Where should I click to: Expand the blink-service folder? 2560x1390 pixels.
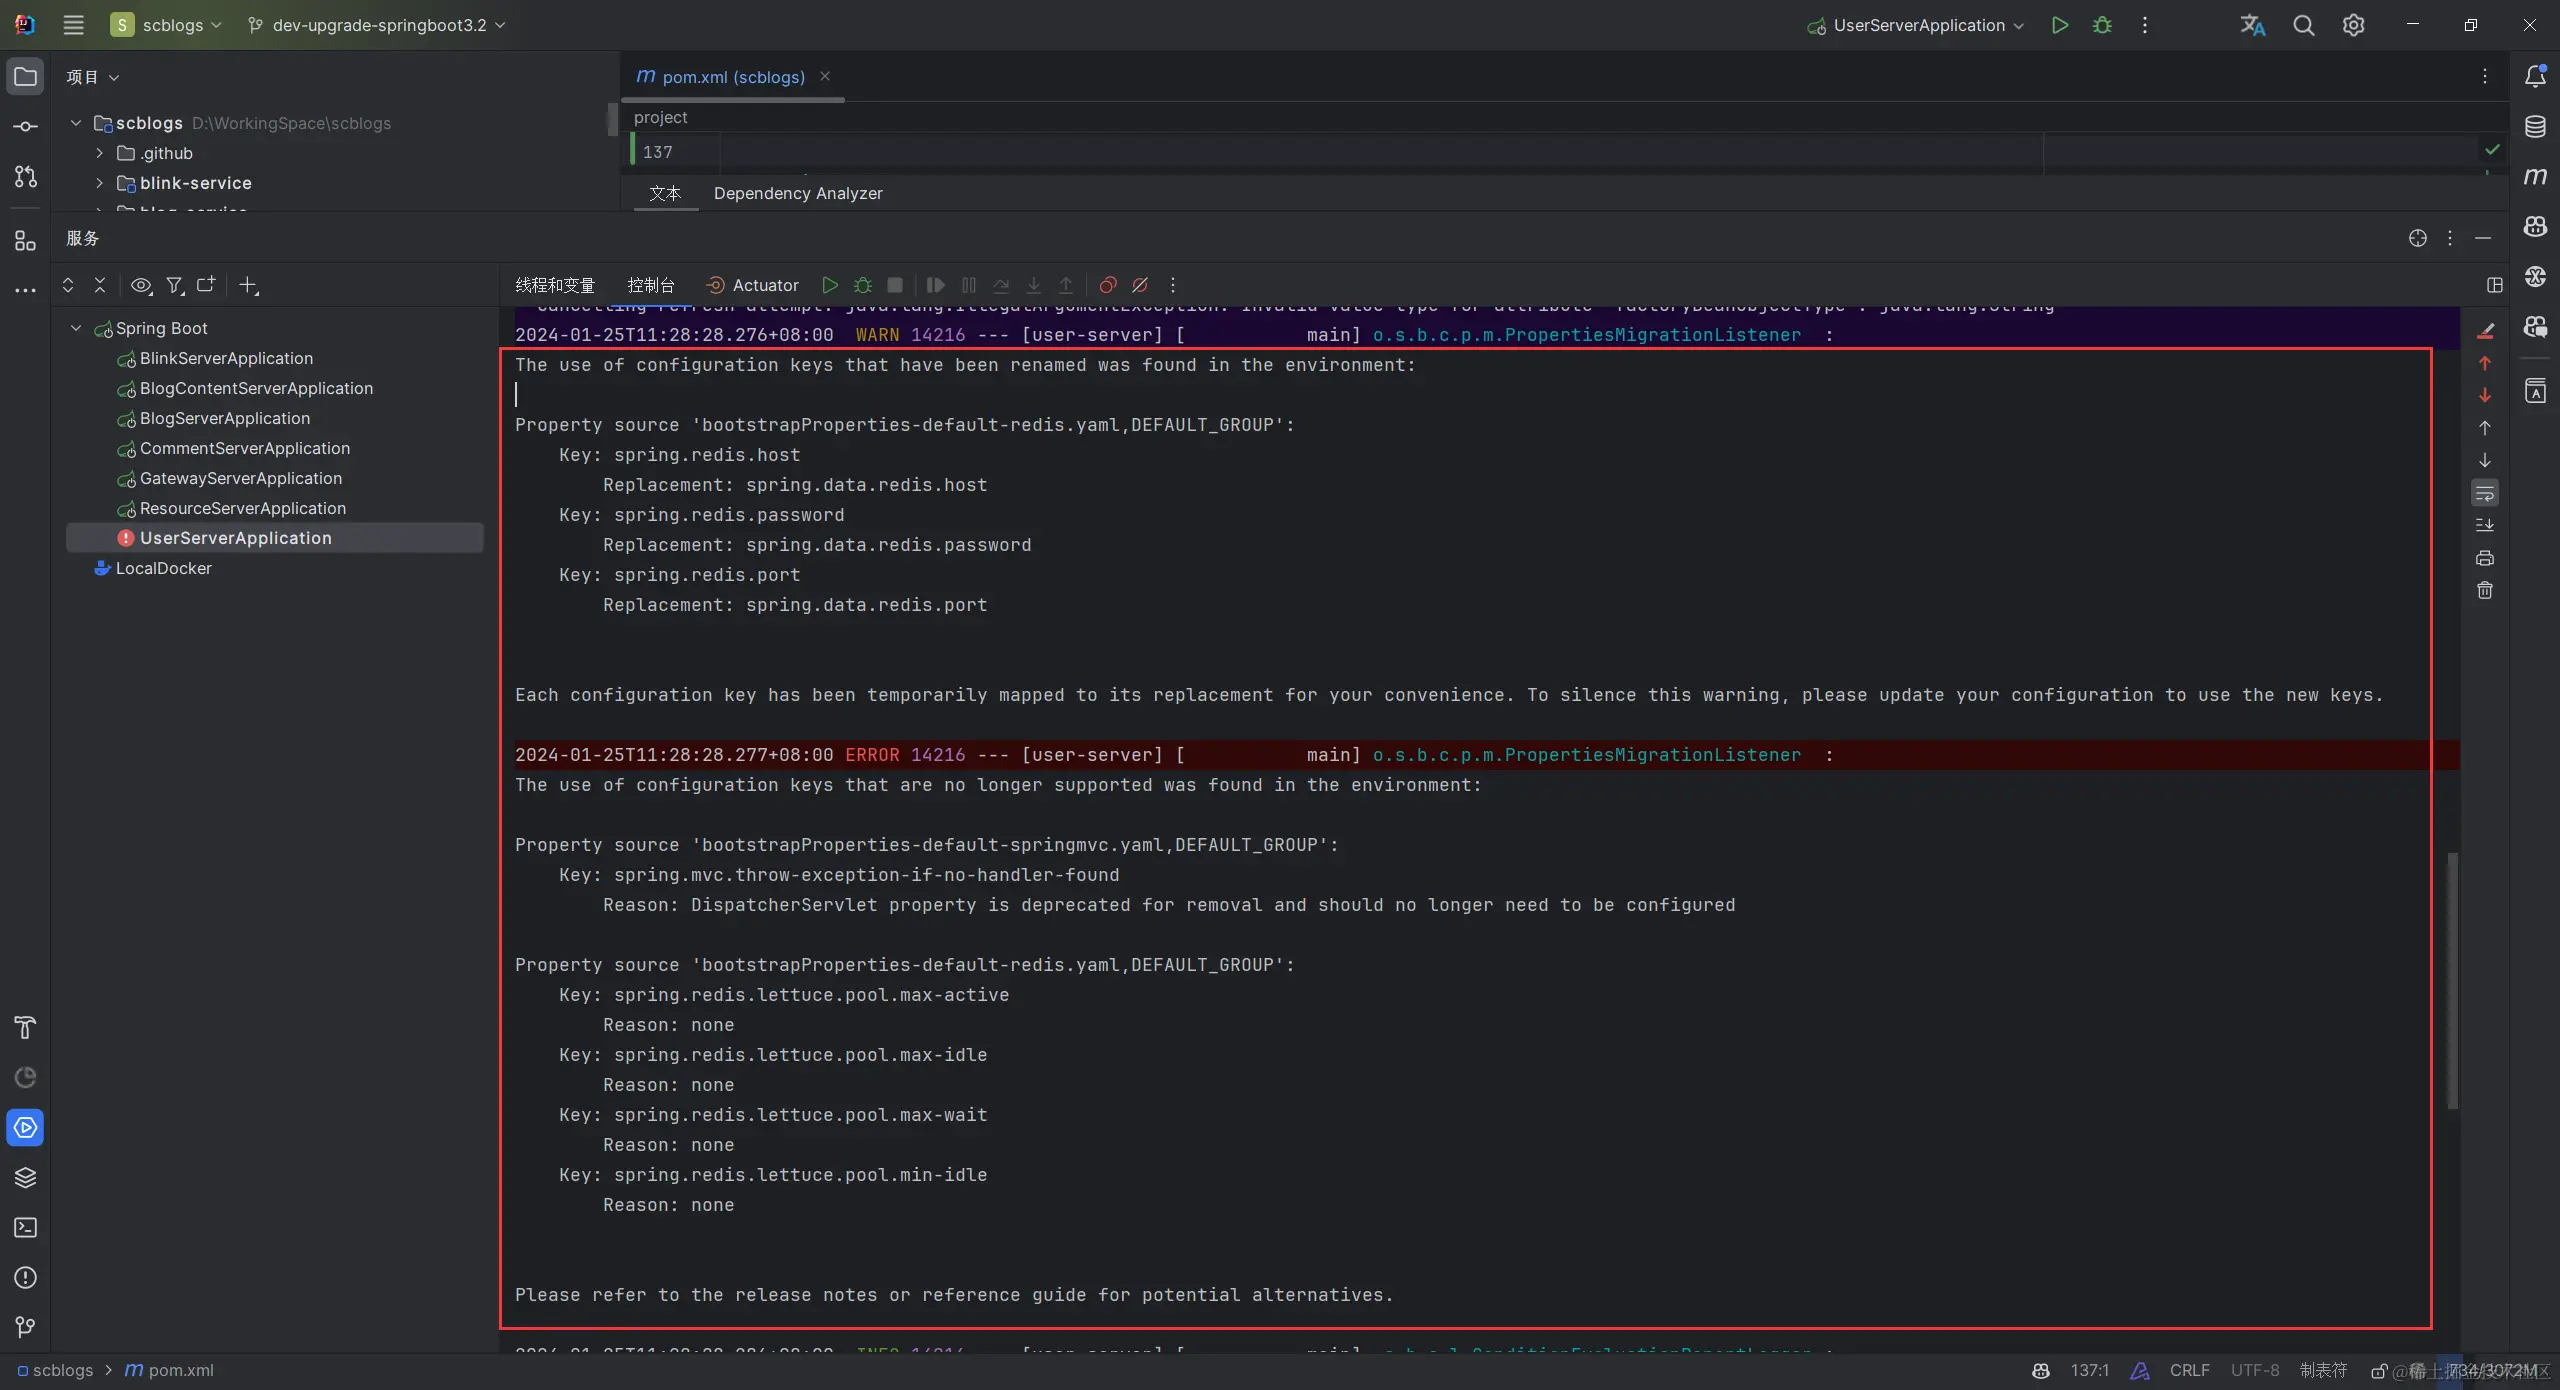coord(98,183)
